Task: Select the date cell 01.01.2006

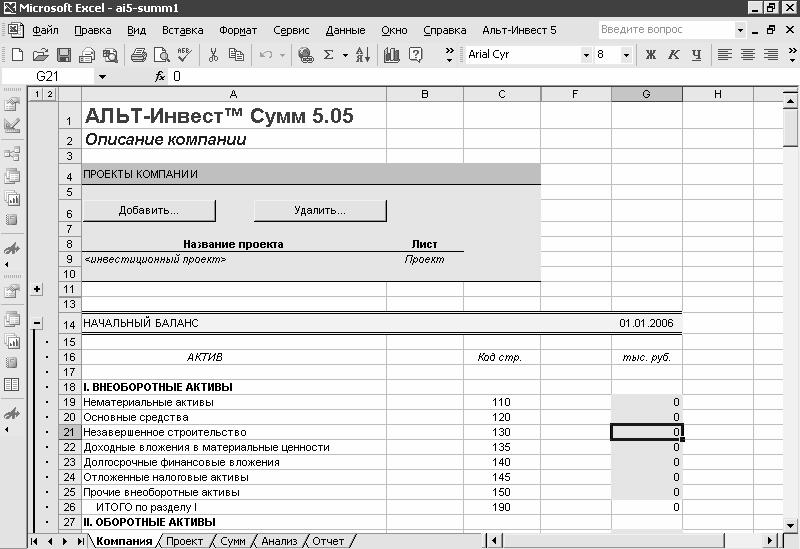Action: click(x=646, y=323)
